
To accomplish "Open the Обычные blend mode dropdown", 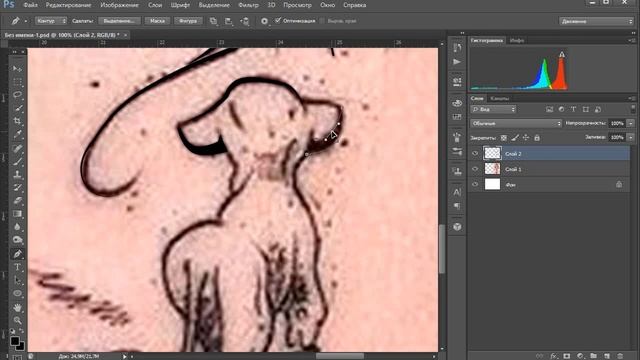I will click(x=516, y=123).
